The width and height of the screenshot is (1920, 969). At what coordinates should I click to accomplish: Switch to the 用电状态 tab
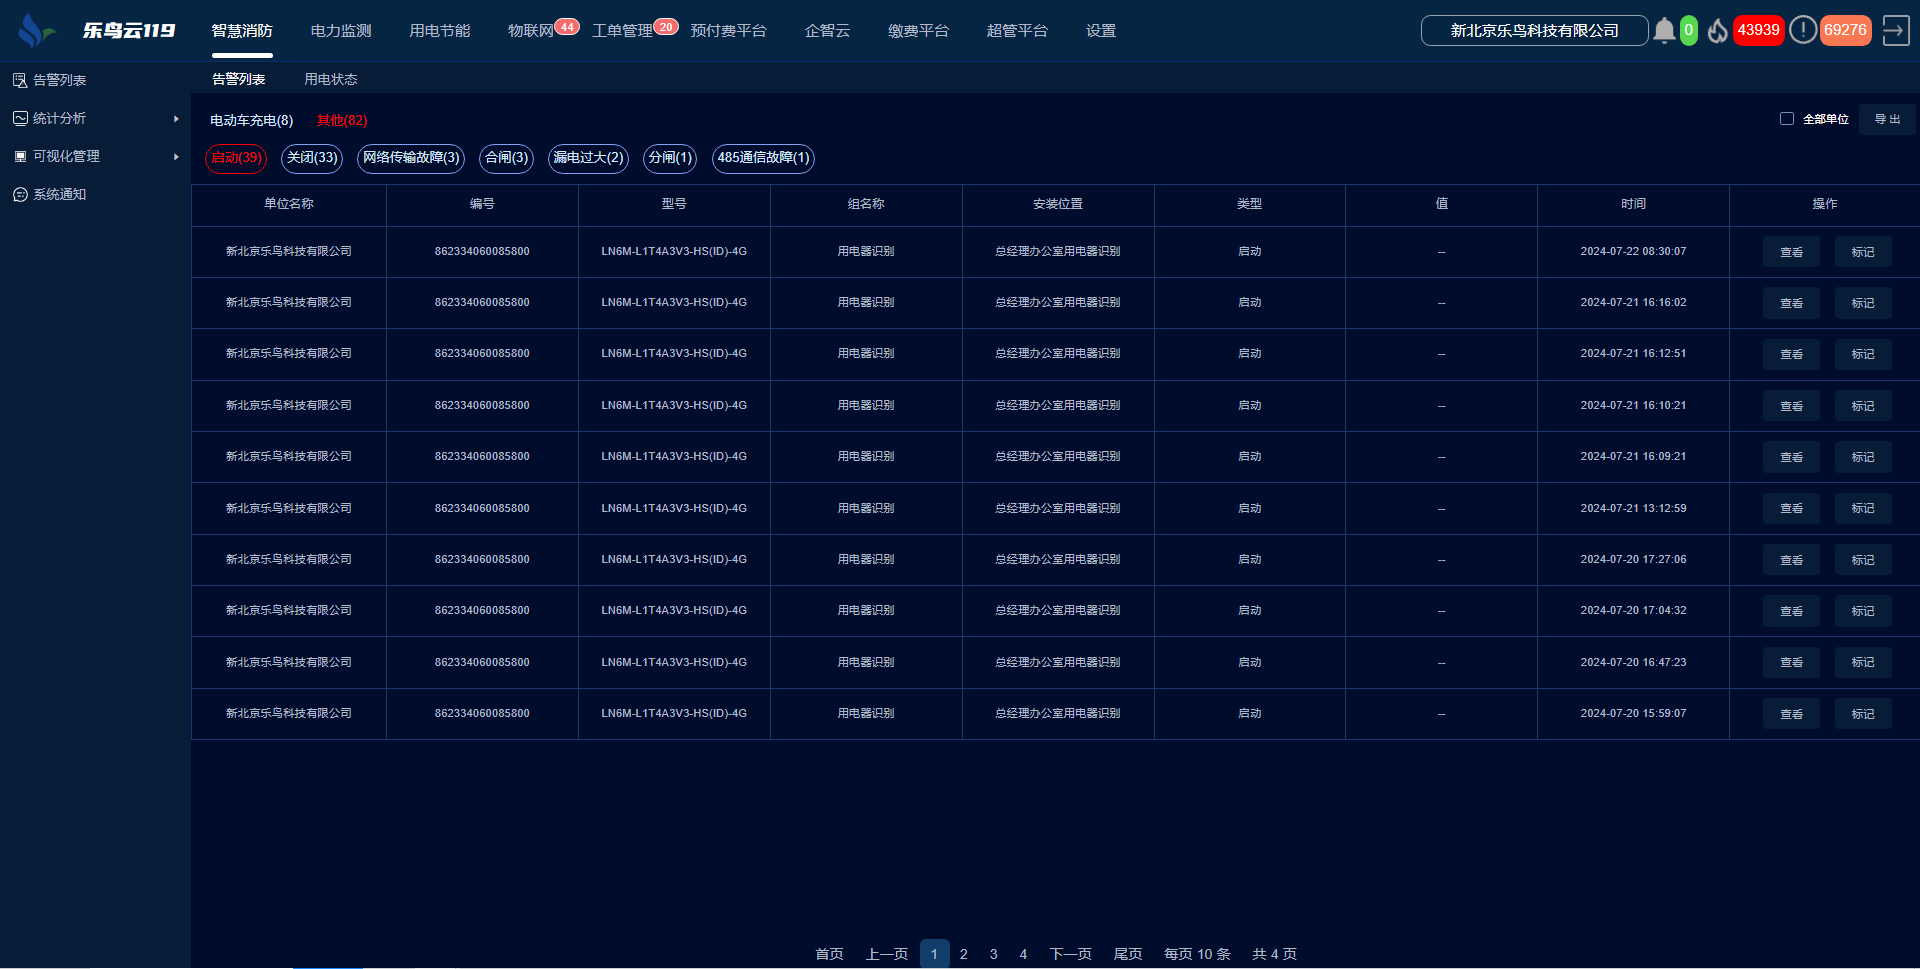click(330, 79)
